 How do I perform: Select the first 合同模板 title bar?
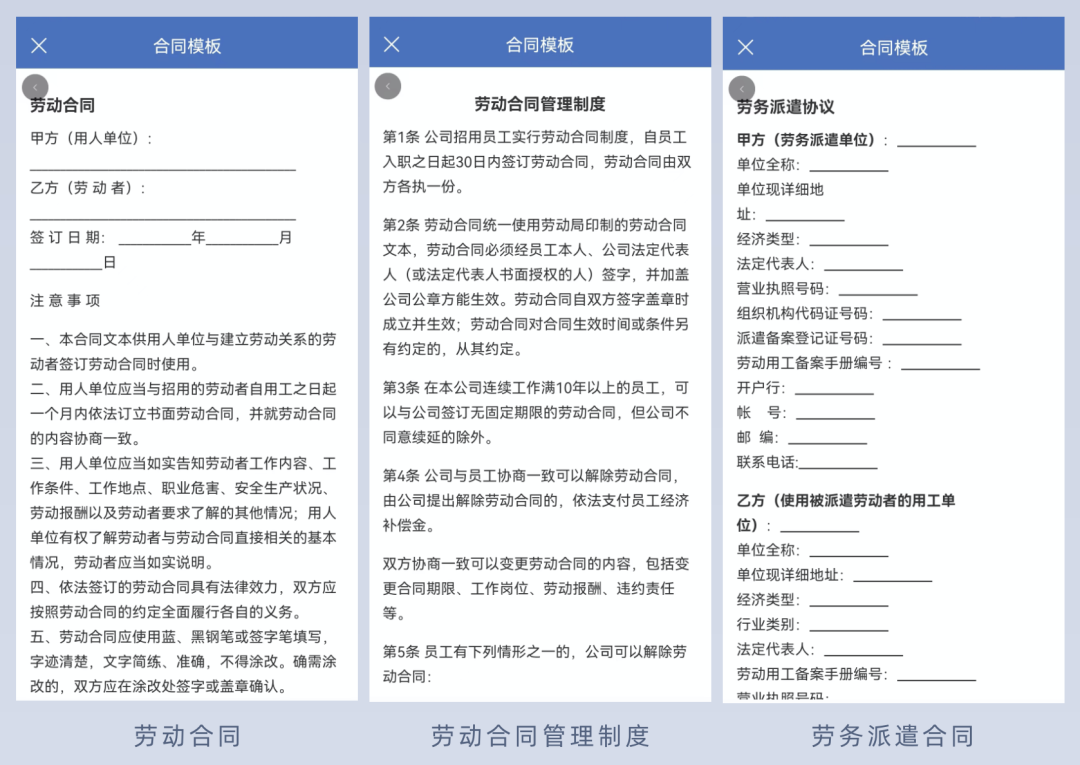[186, 45]
